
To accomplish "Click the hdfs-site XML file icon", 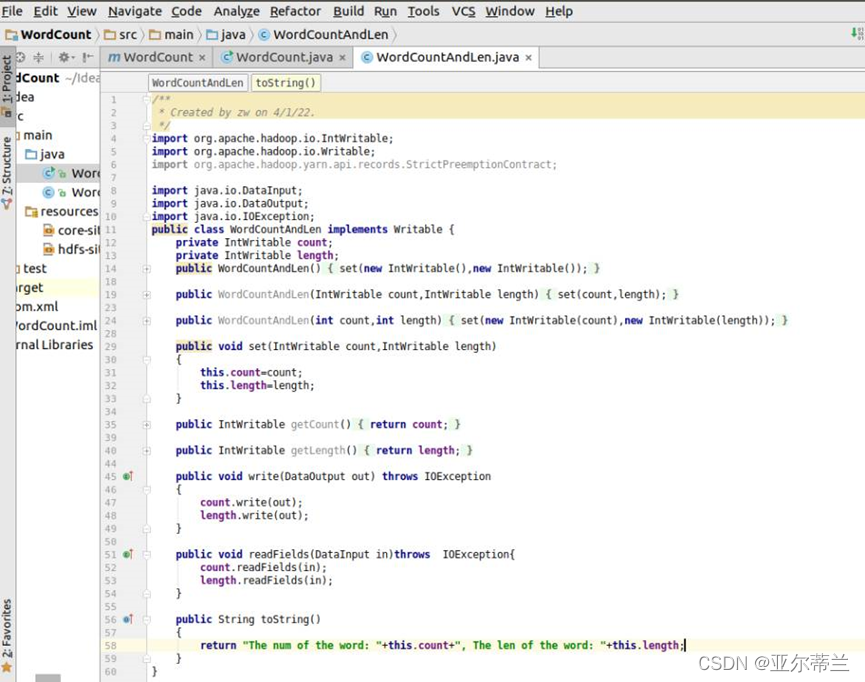I will (49, 249).
